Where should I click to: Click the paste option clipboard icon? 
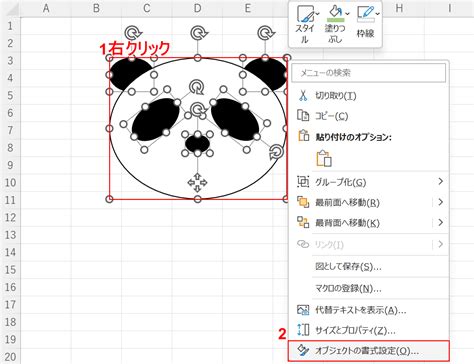click(324, 158)
